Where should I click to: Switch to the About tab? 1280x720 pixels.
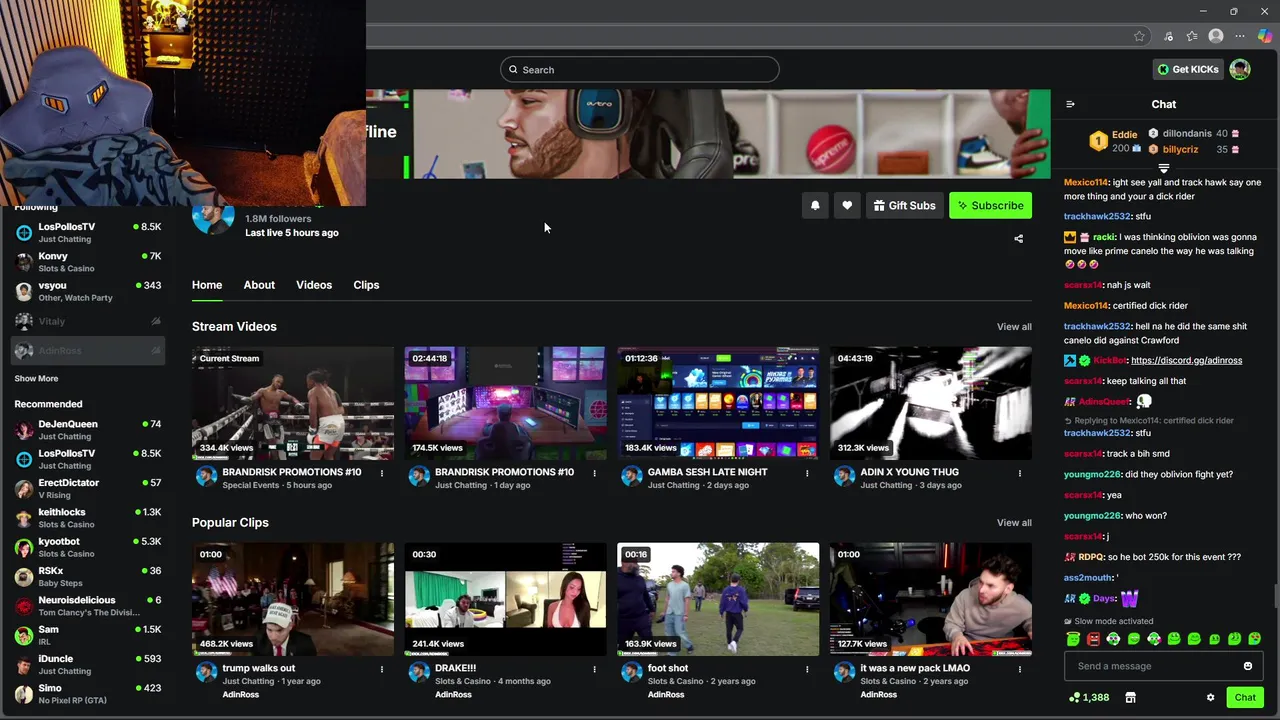pyautogui.click(x=259, y=285)
